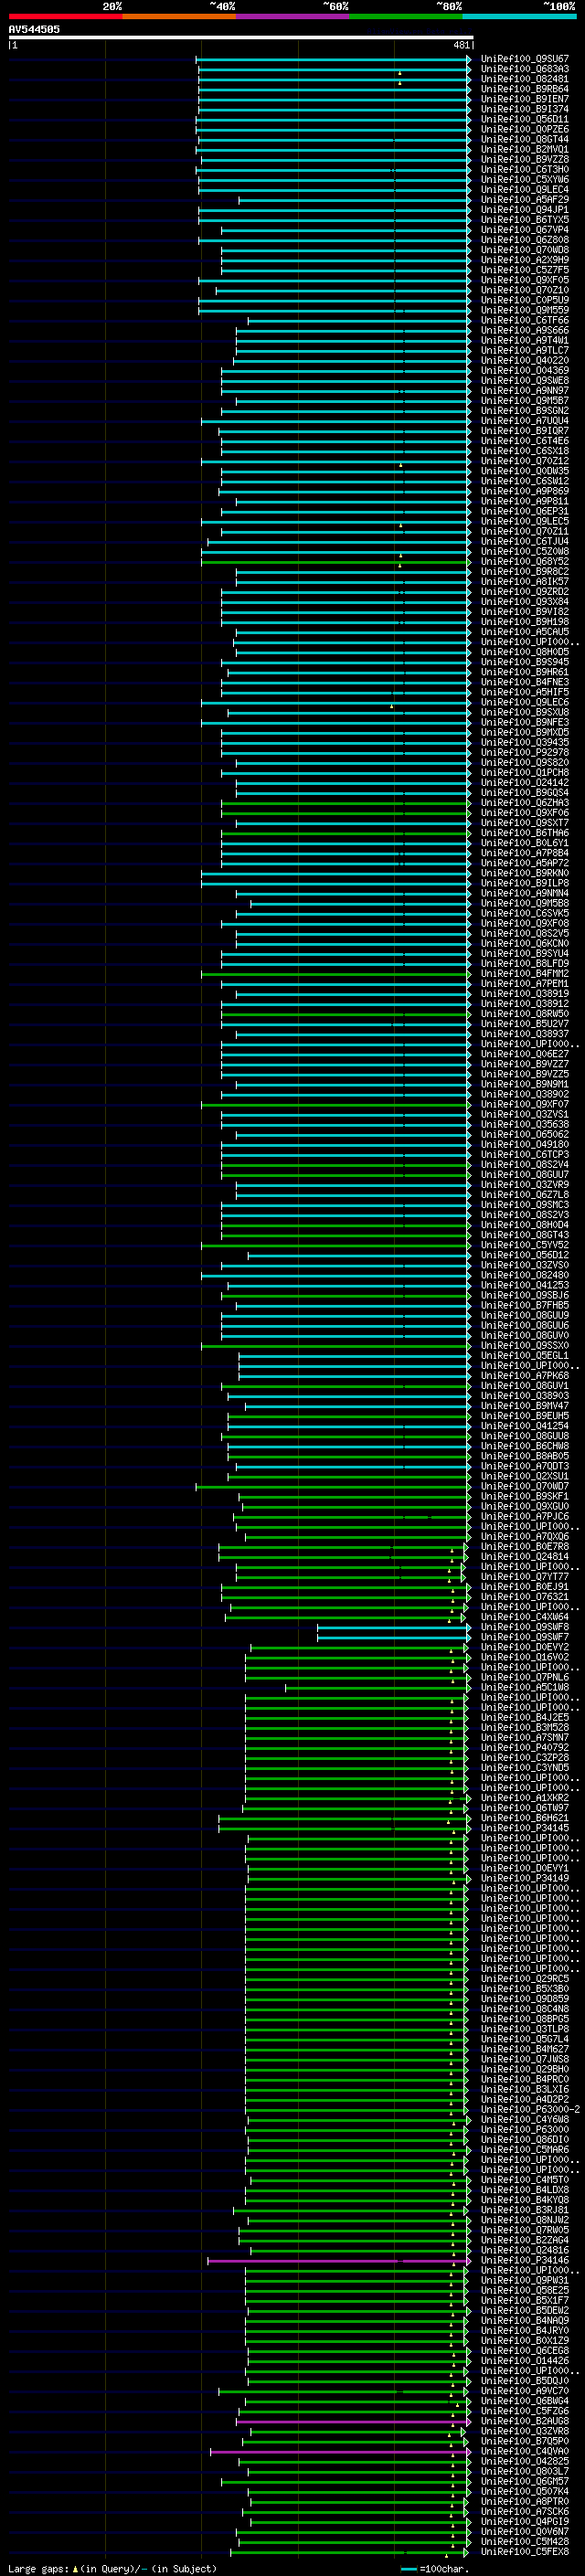Open hit UniRef100_Q9LEC5
The height and width of the screenshot is (2576, 585).
pyautogui.click(x=525, y=522)
